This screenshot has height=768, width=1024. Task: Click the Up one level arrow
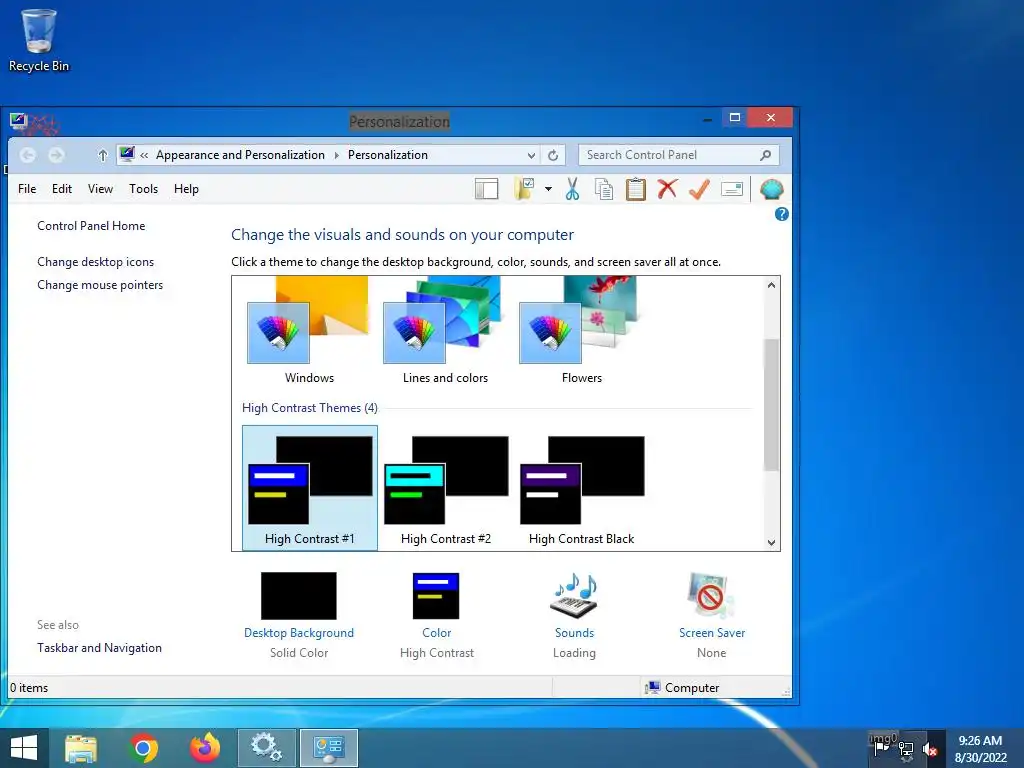click(103, 155)
